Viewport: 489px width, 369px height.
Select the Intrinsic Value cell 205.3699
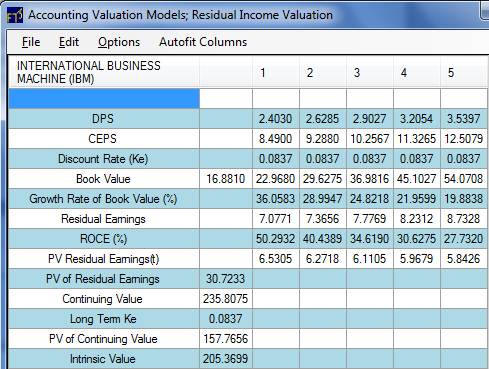(226, 359)
